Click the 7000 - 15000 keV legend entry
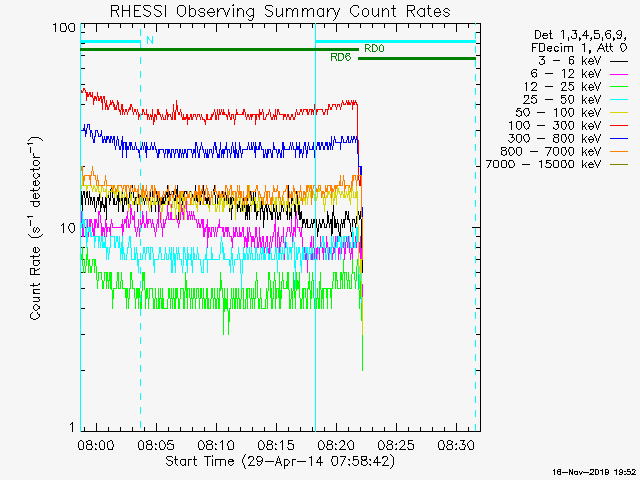Screen dimensions: 640x480 (x=557, y=164)
